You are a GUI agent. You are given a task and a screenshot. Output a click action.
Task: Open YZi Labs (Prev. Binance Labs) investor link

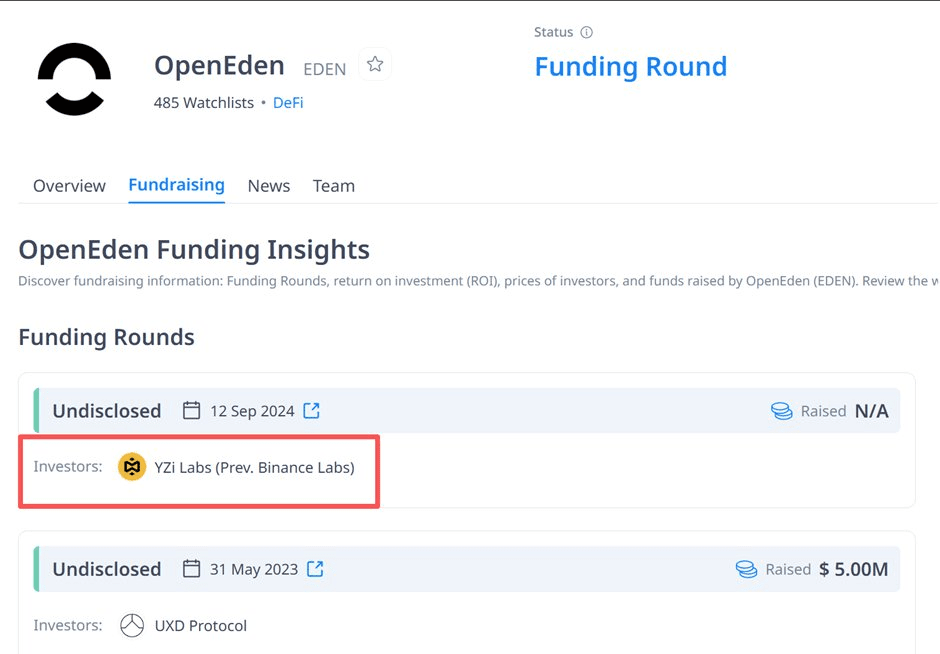[254, 467]
